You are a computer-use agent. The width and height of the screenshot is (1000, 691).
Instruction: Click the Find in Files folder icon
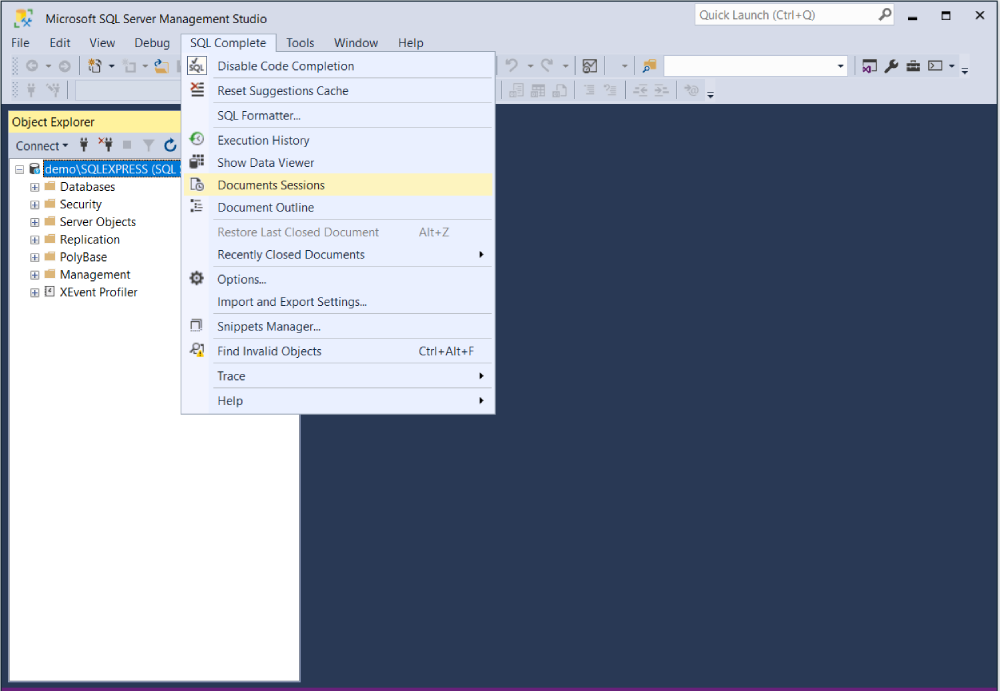[649, 66]
